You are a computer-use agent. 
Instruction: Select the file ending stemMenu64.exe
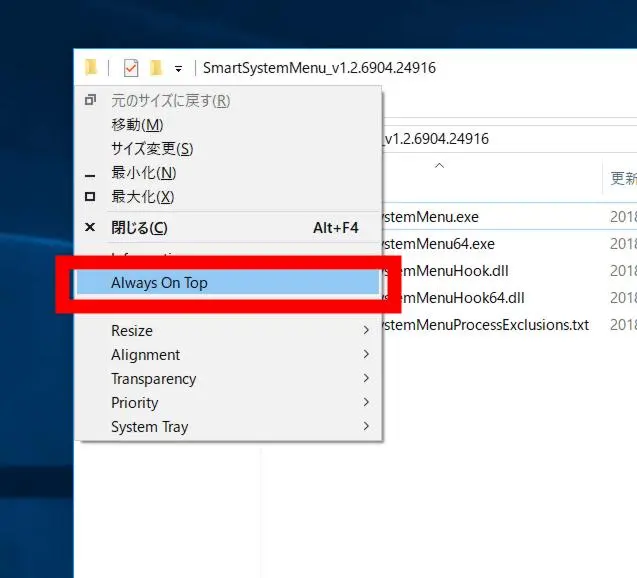point(438,244)
